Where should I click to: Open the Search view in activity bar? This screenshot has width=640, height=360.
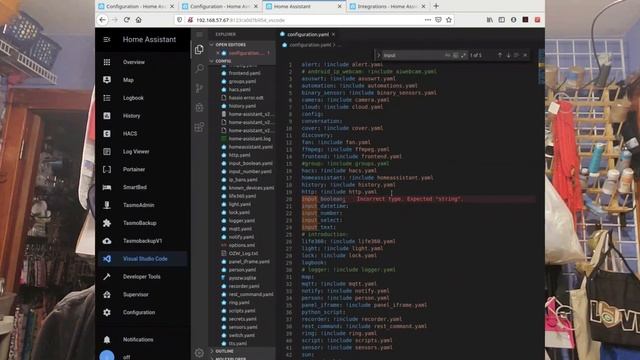point(199,68)
